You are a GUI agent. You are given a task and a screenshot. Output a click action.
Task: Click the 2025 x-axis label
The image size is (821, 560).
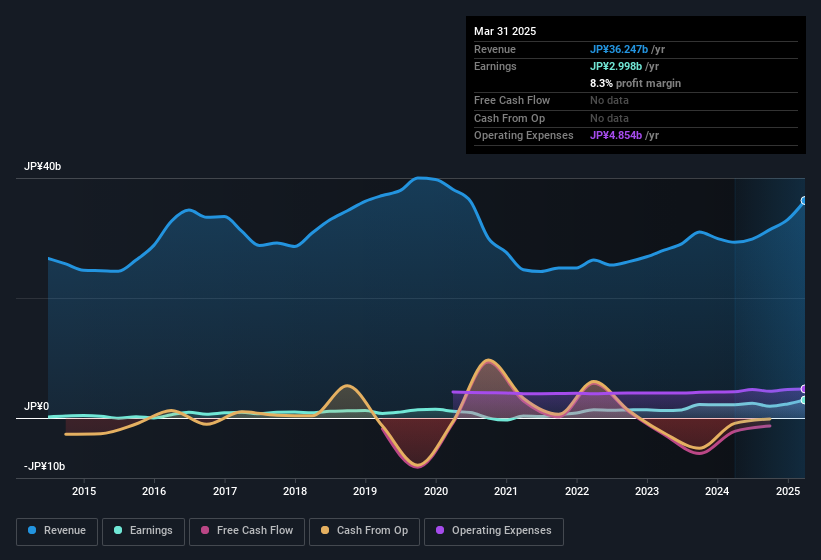coord(788,491)
